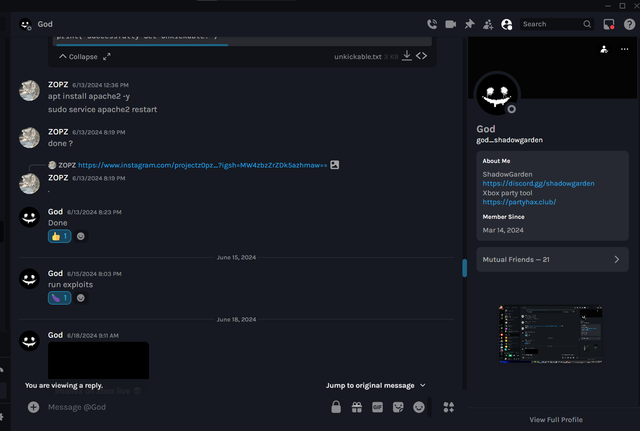Toggle the eggplant reaction on run exploits
Screen dimensions: 640x431
pyautogui.click(x=60, y=298)
